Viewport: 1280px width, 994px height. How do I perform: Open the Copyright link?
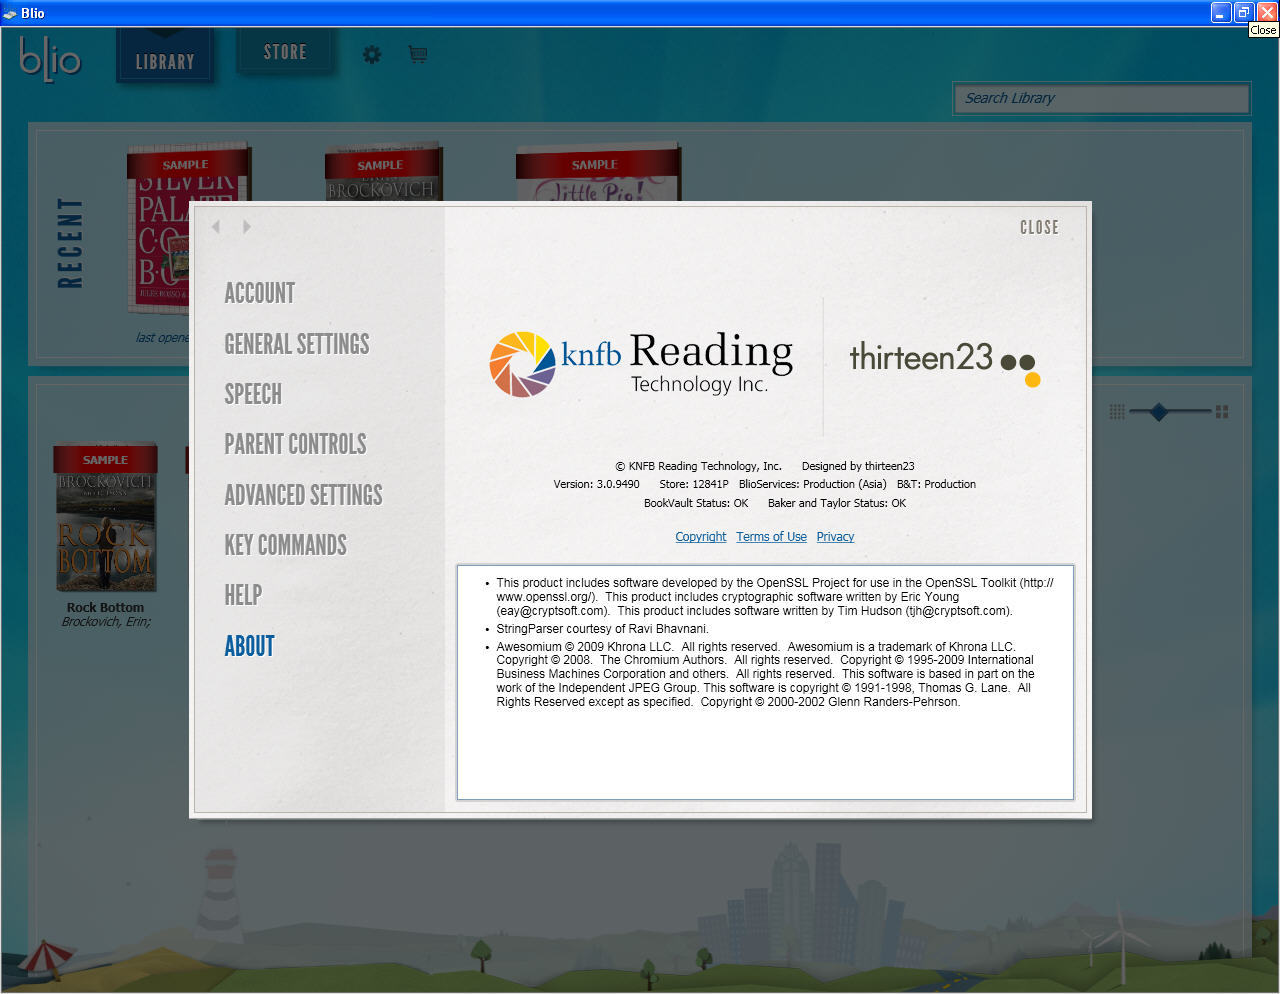click(700, 537)
